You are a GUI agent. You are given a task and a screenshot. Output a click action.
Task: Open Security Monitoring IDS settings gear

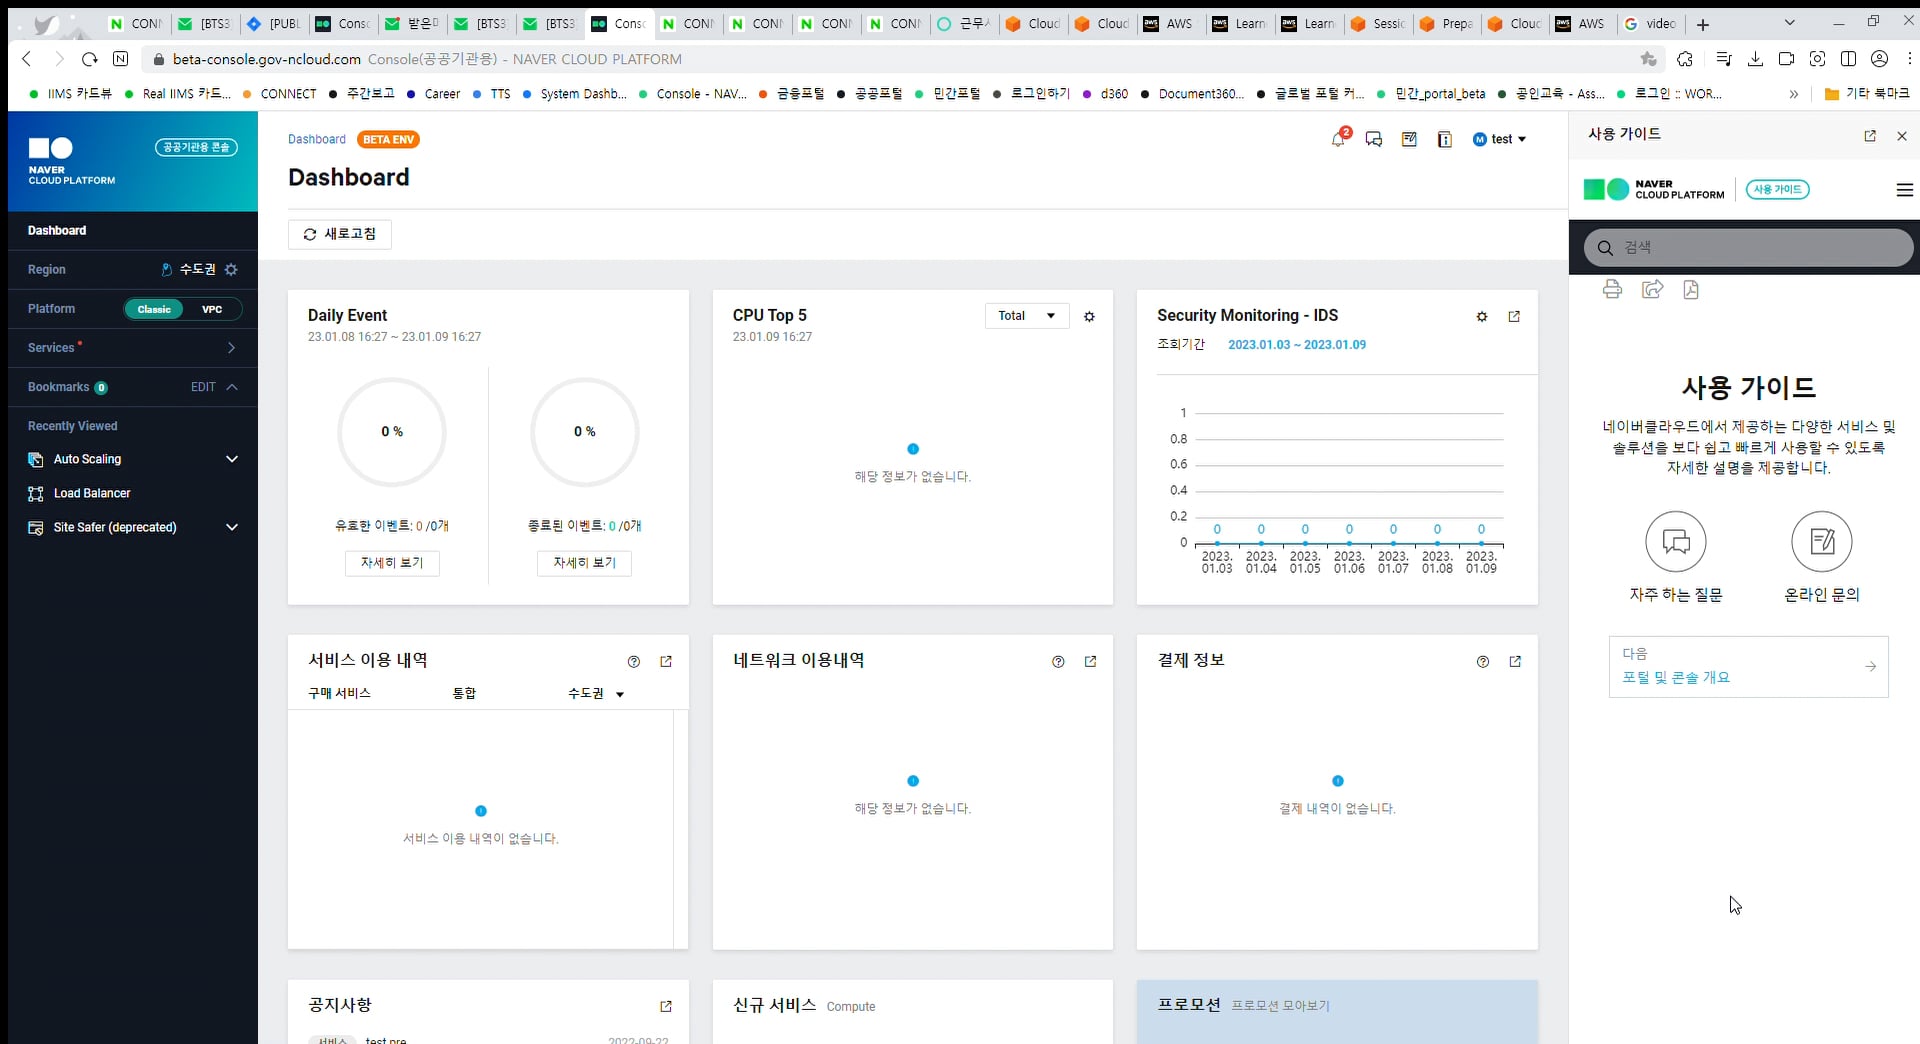[x=1481, y=316]
